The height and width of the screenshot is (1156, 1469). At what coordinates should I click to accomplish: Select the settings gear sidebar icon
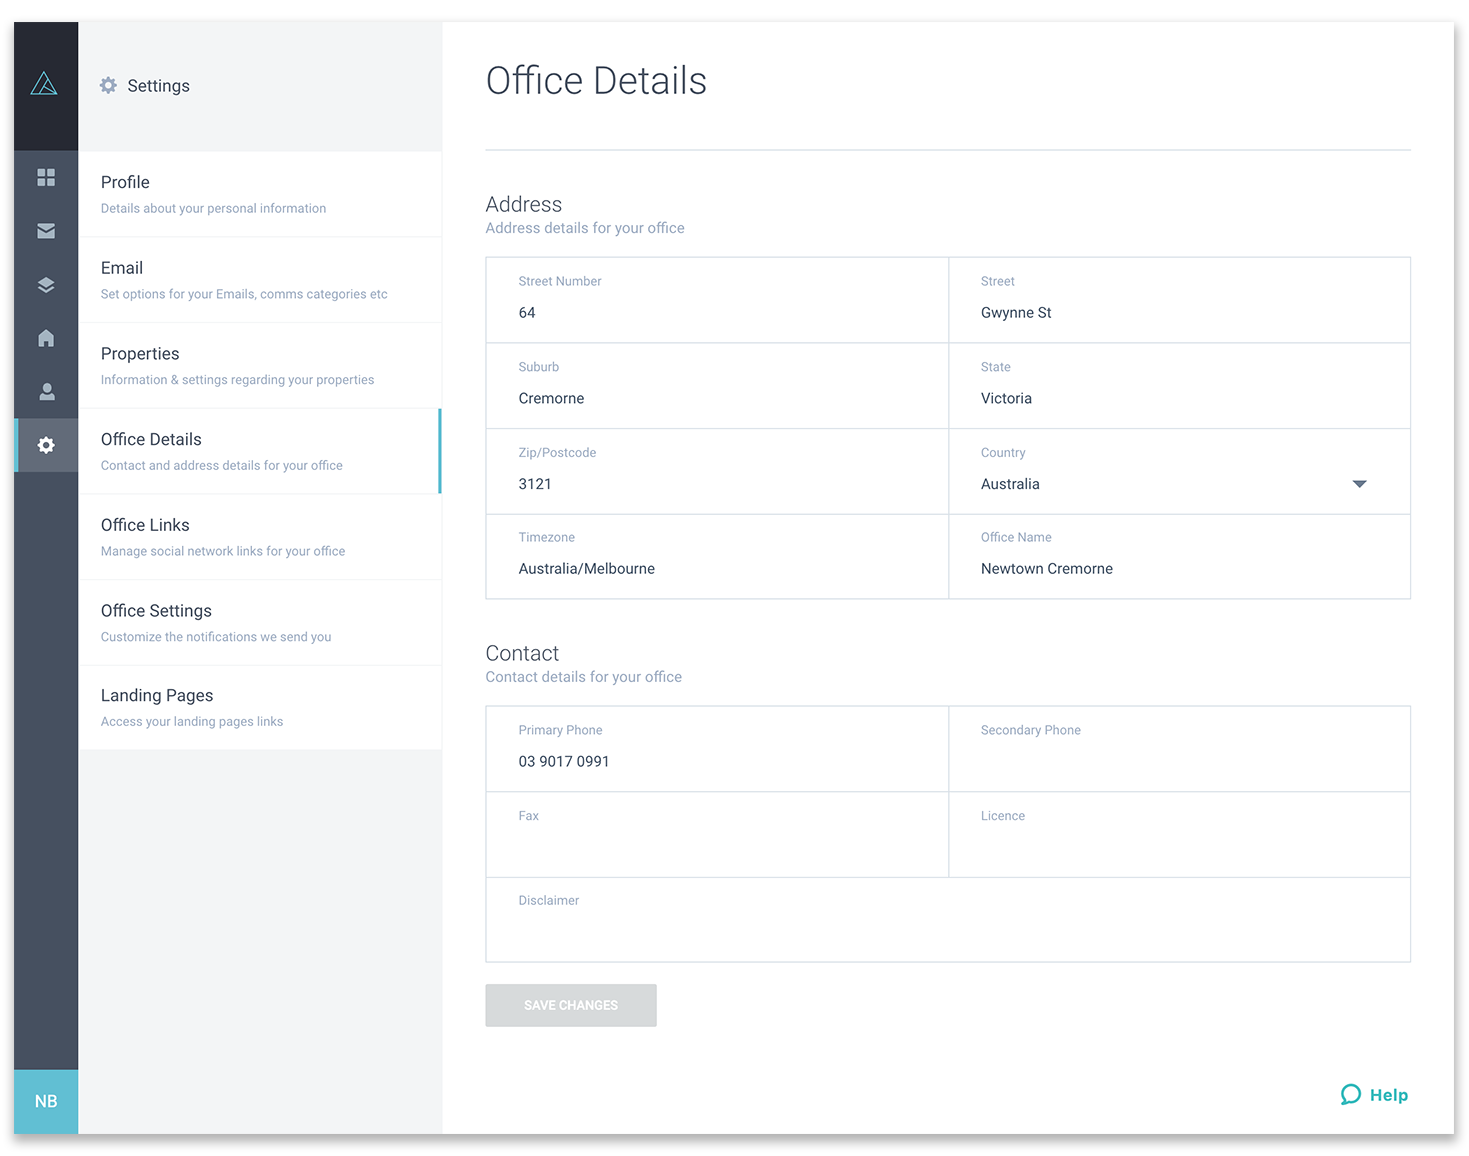(x=46, y=445)
